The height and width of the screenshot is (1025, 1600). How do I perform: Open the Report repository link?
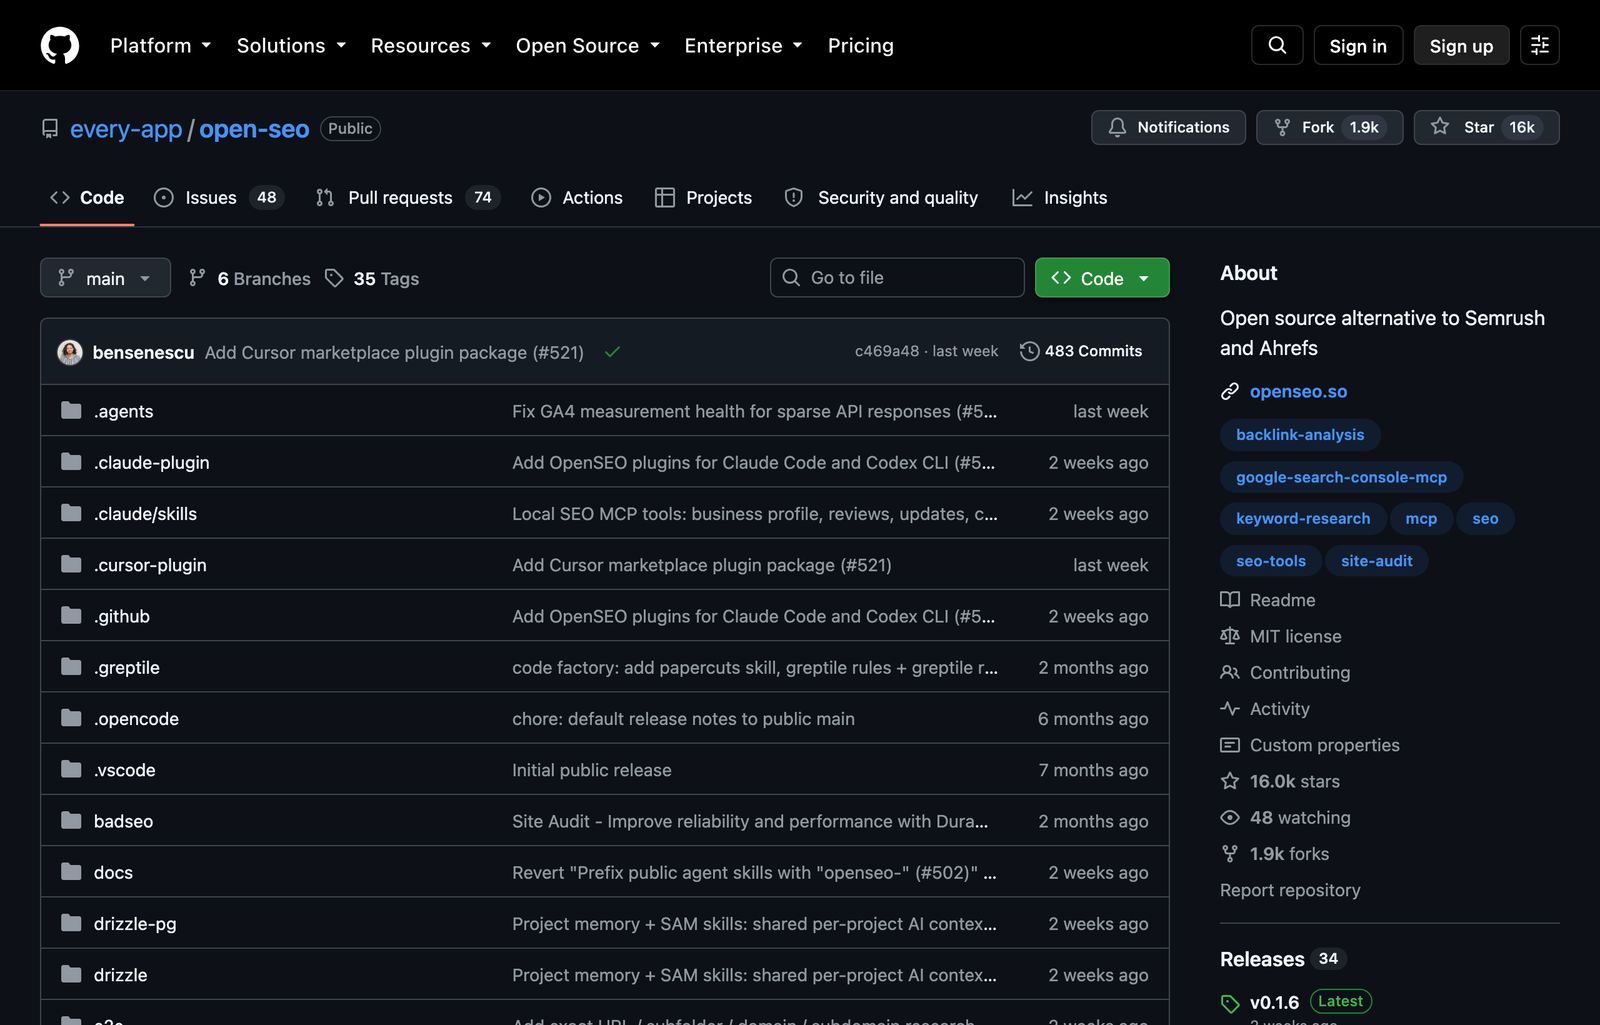[1290, 890]
